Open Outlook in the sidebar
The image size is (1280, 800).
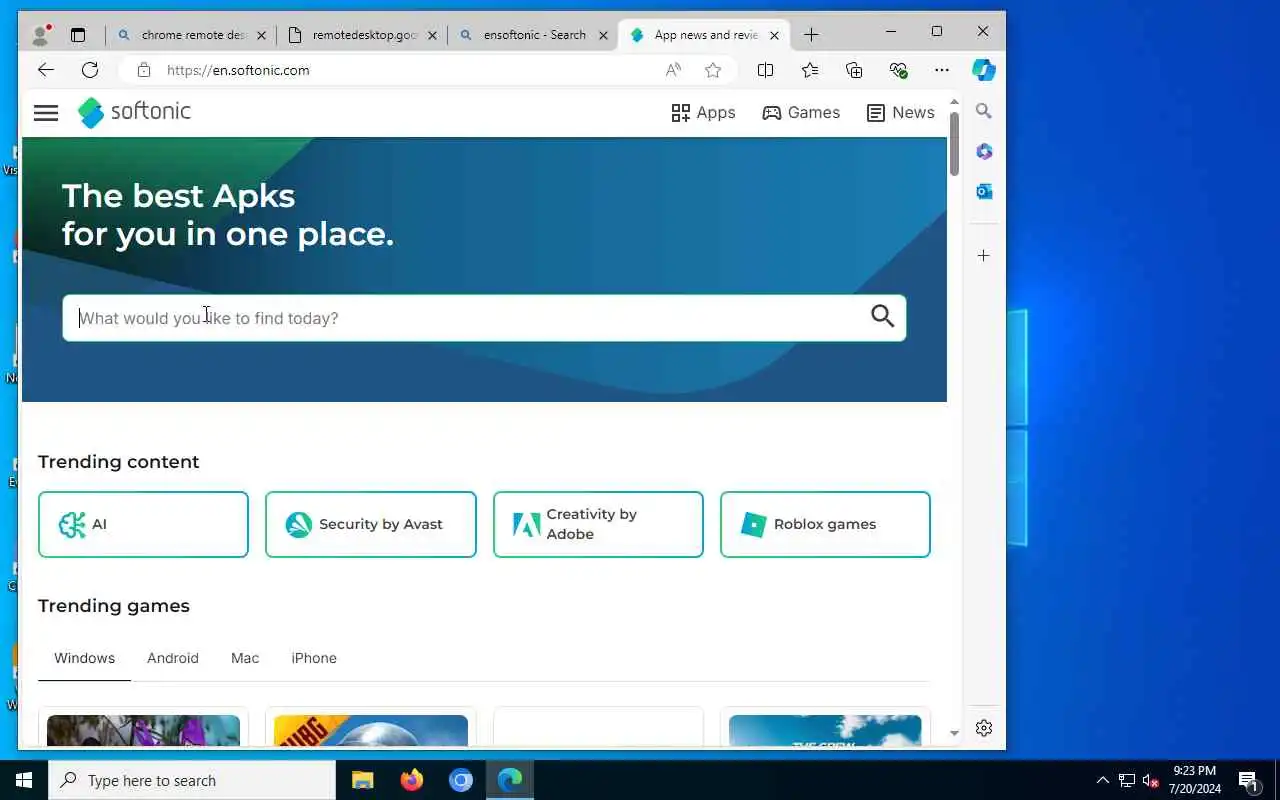click(x=984, y=191)
